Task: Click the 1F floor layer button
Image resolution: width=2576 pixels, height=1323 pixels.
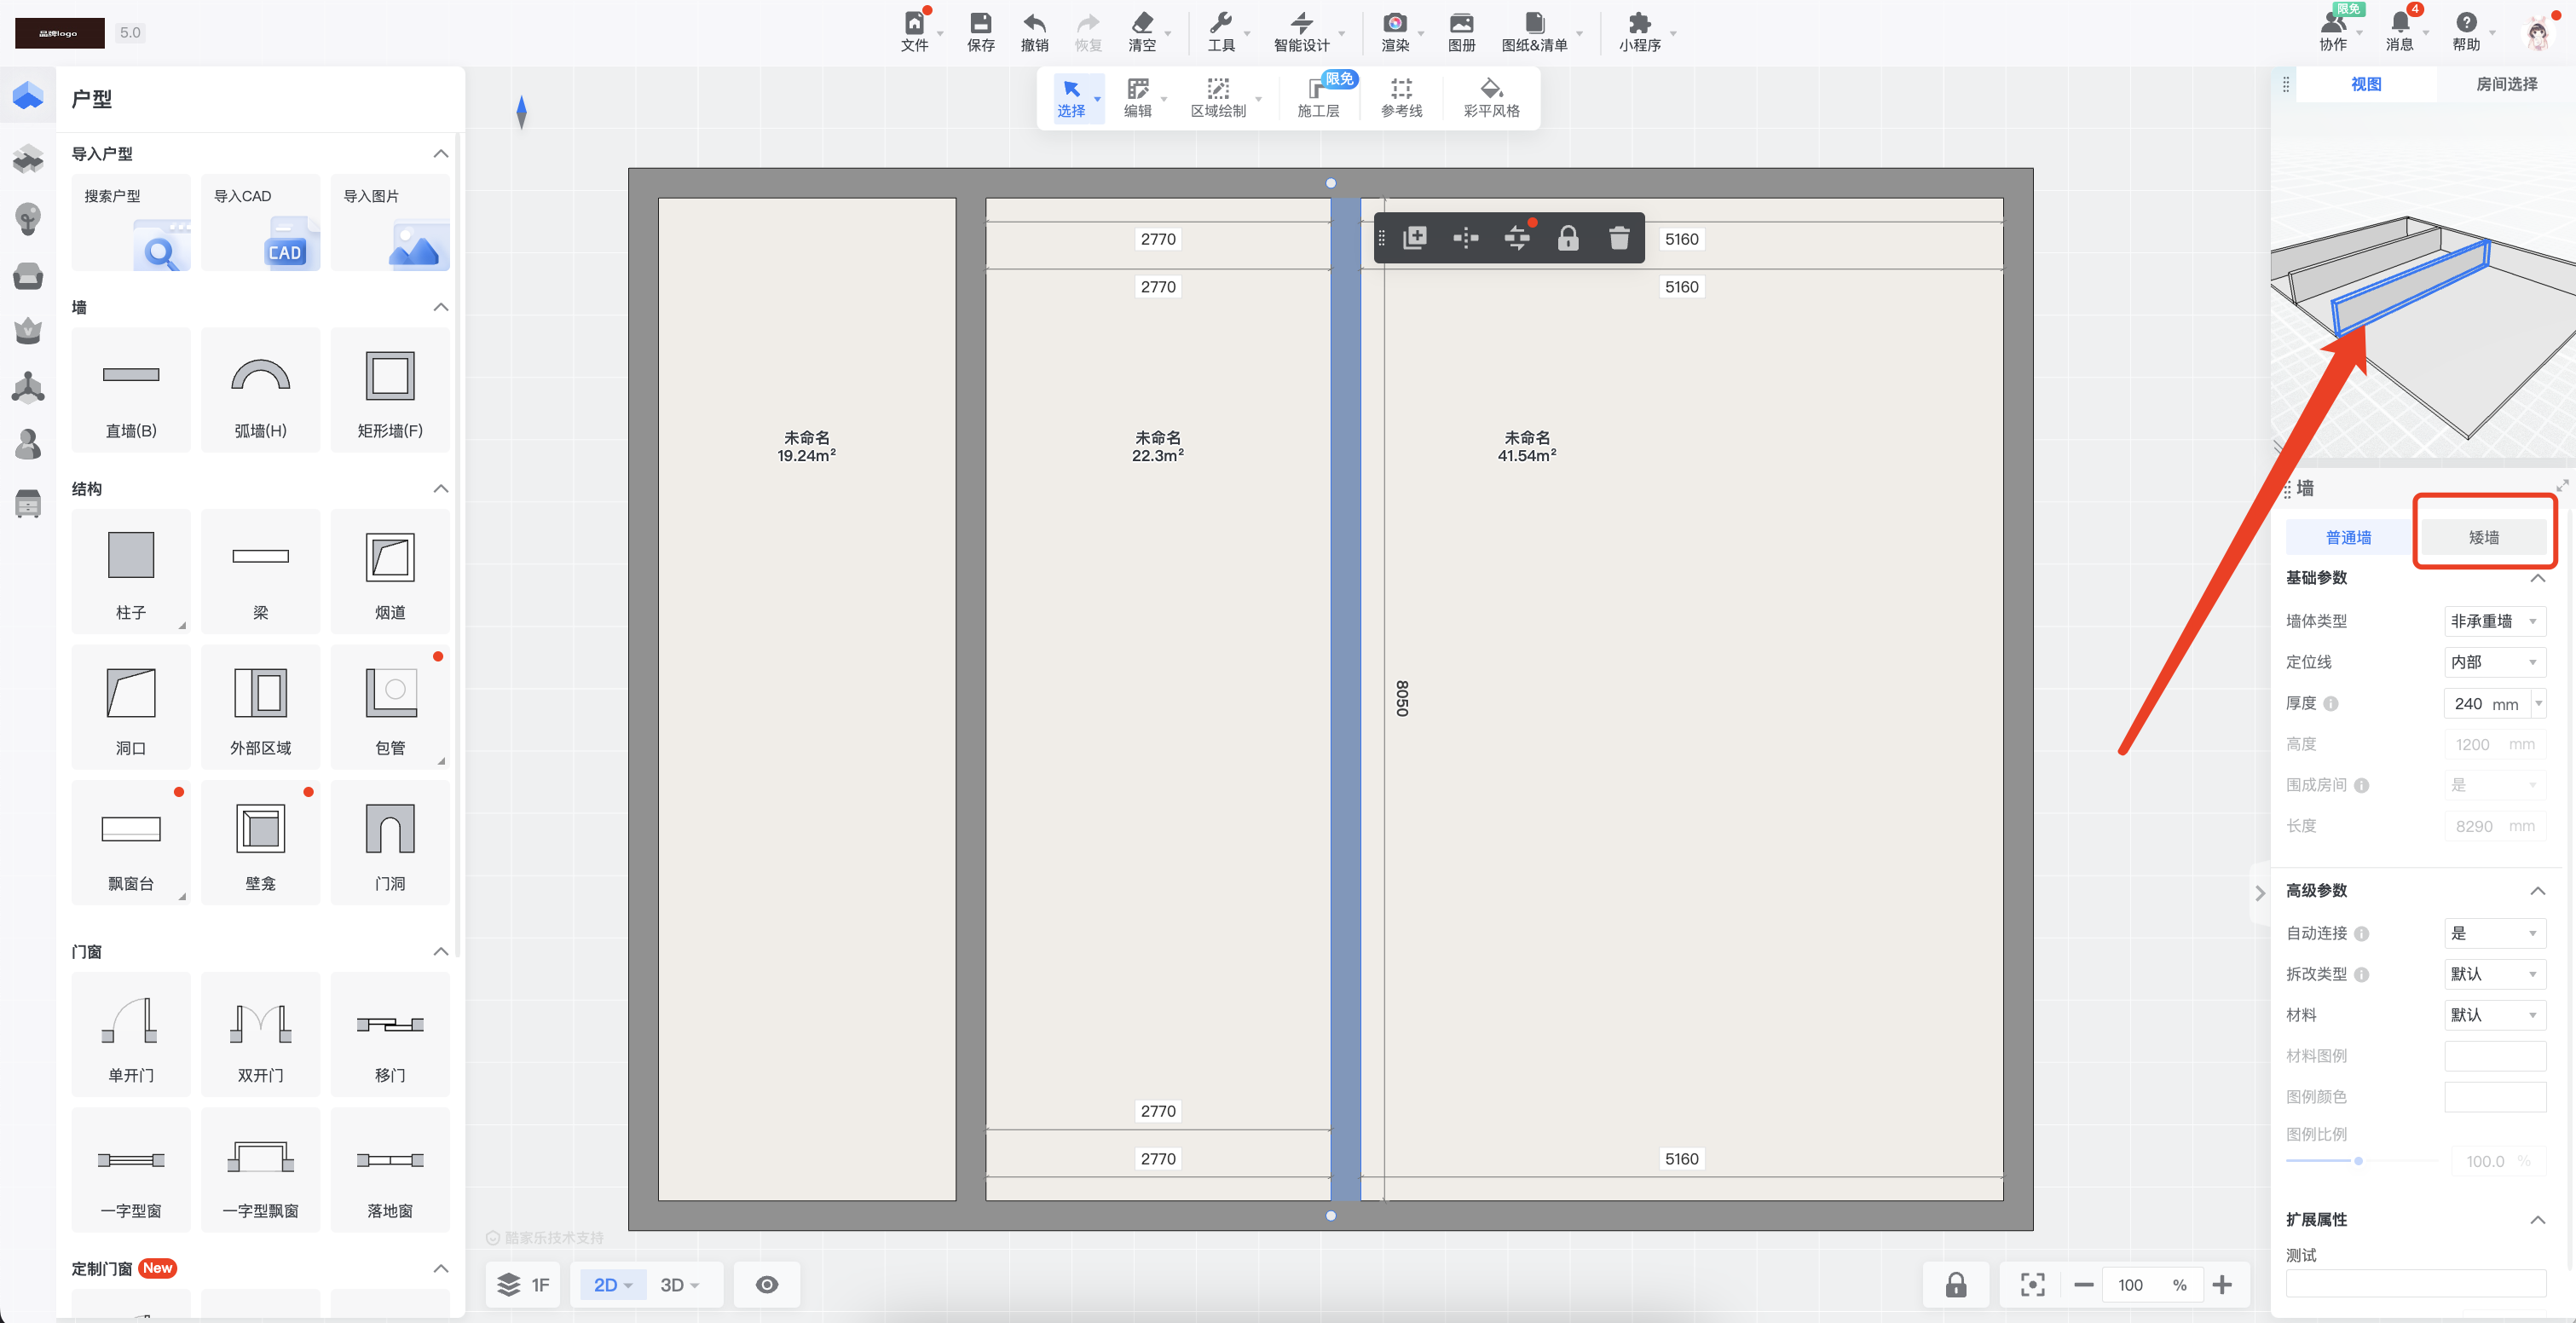Action: pyautogui.click(x=523, y=1285)
